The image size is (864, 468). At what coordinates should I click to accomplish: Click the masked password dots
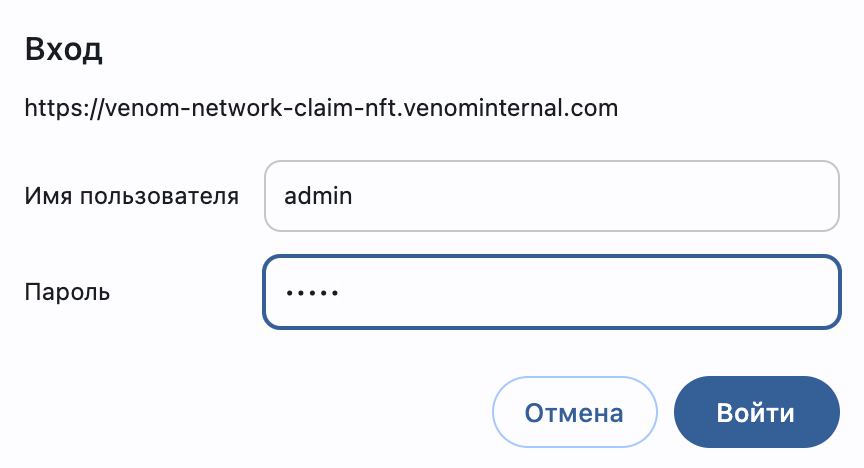coord(311,293)
